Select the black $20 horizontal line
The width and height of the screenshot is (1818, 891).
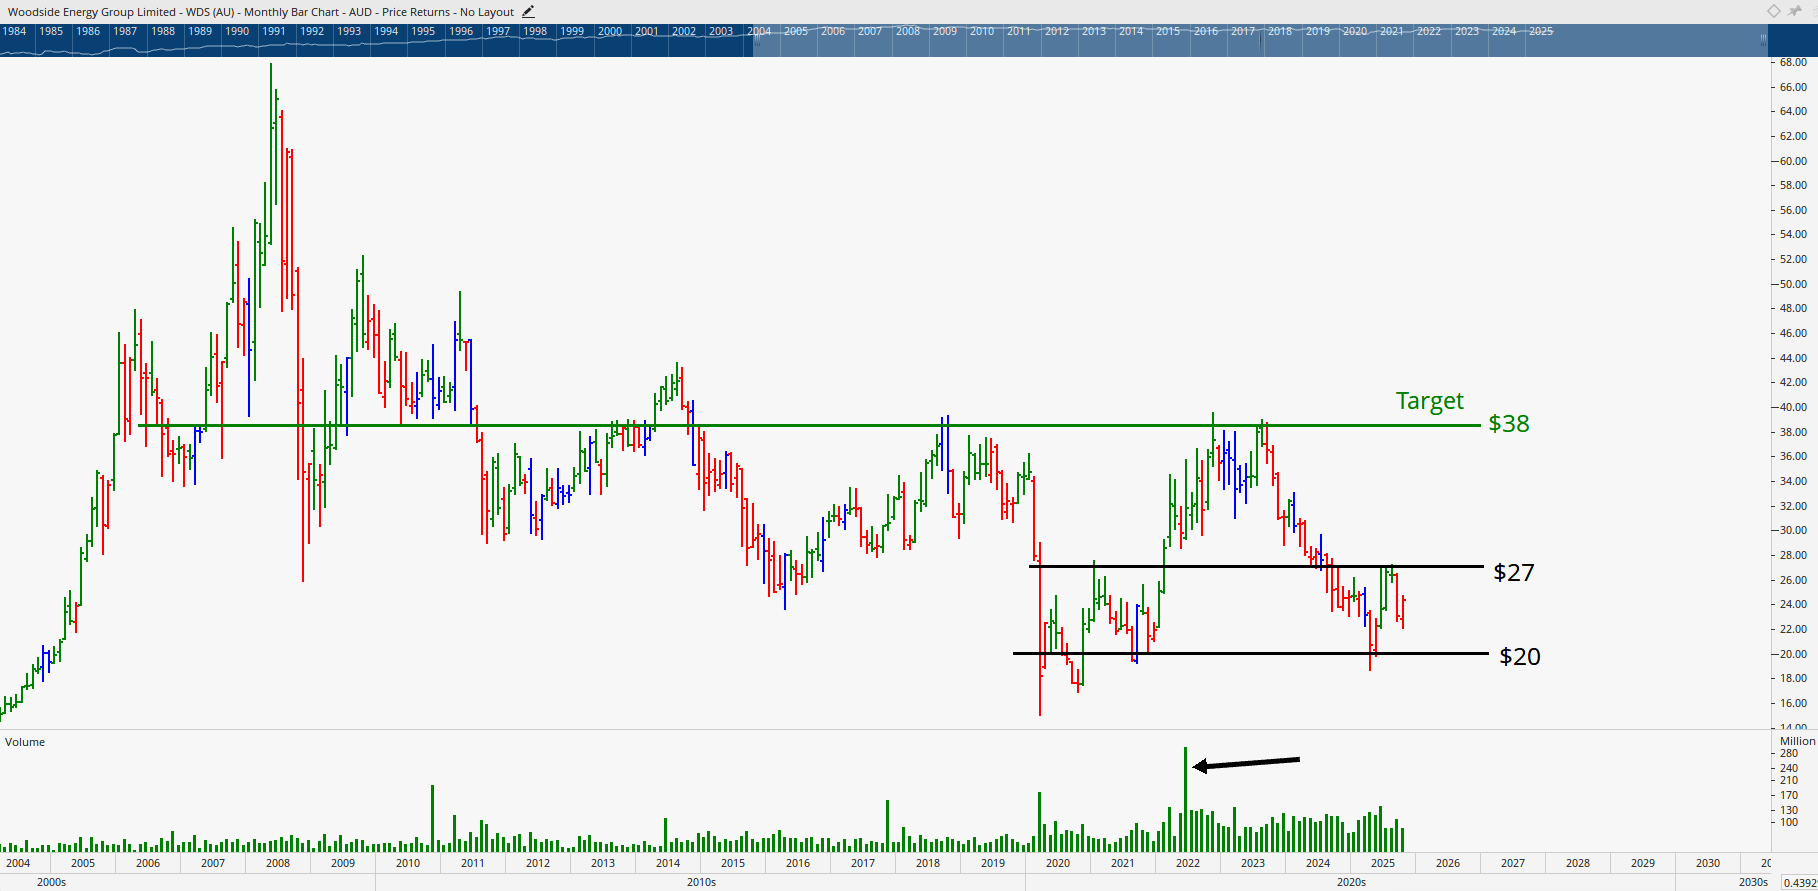click(1250, 653)
